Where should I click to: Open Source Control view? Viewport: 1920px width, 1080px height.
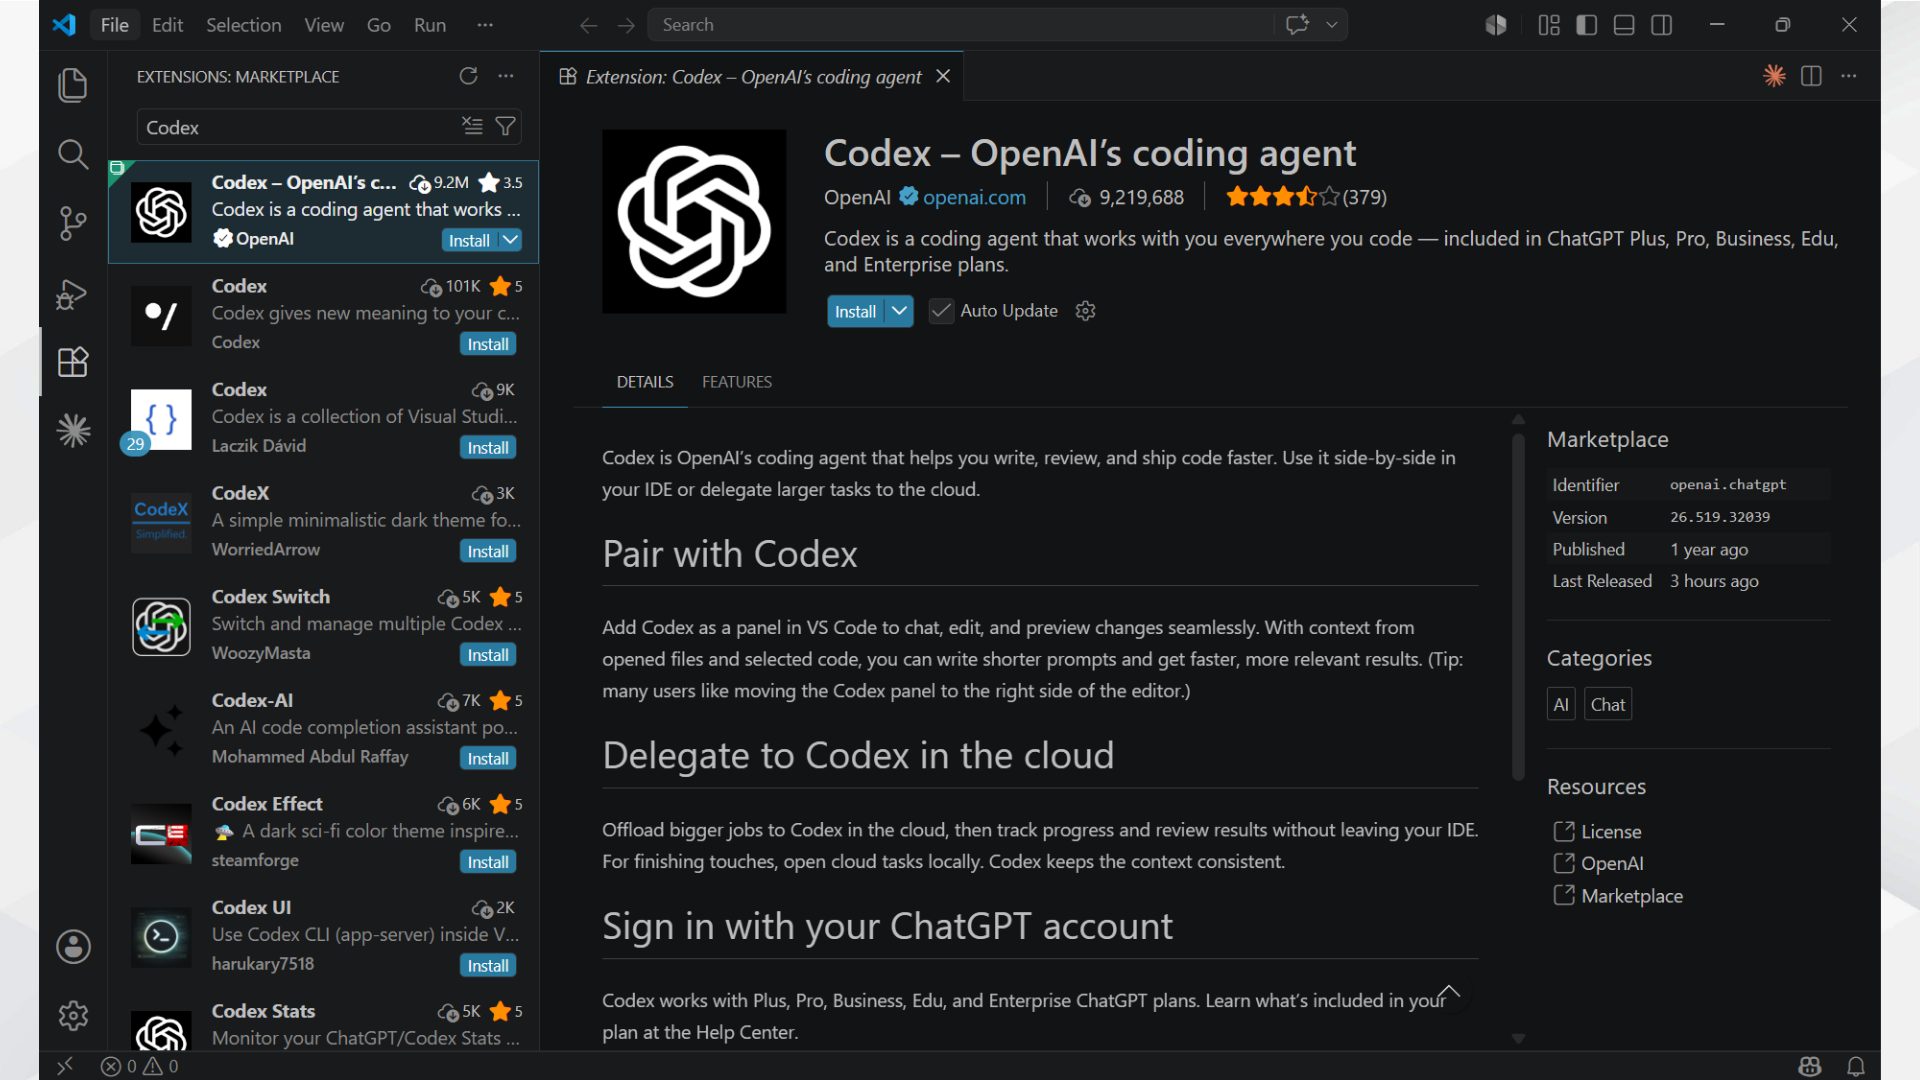(73, 223)
